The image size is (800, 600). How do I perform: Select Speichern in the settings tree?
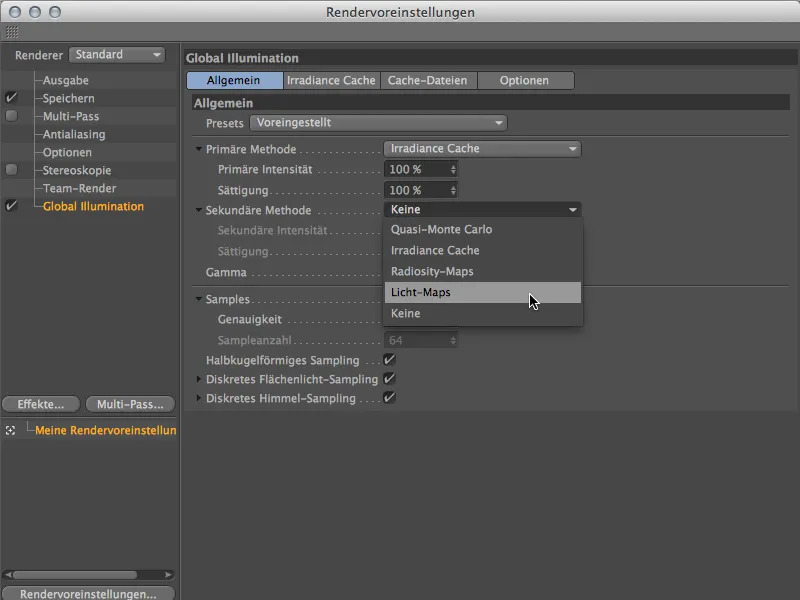pyautogui.click(x=68, y=98)
